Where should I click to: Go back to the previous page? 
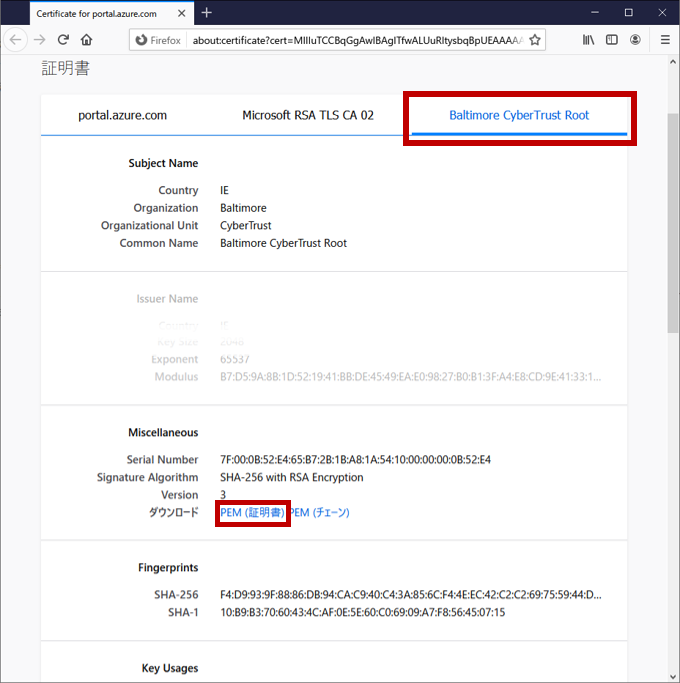16,40
